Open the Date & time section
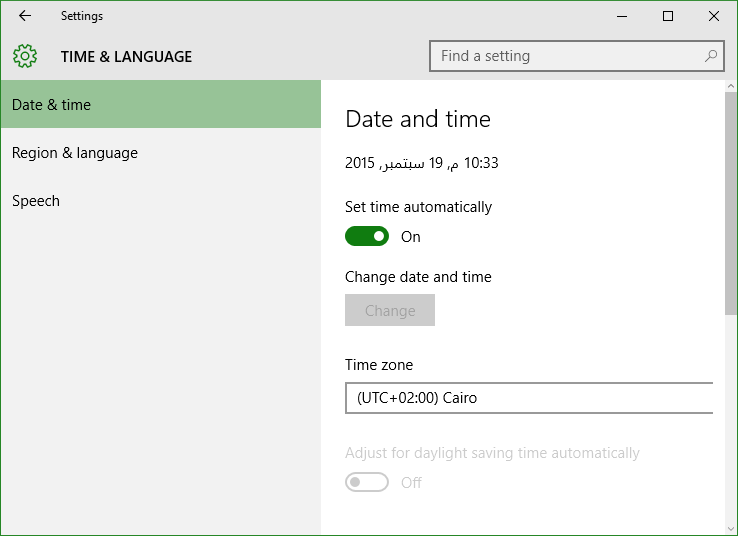 point(161,104)
